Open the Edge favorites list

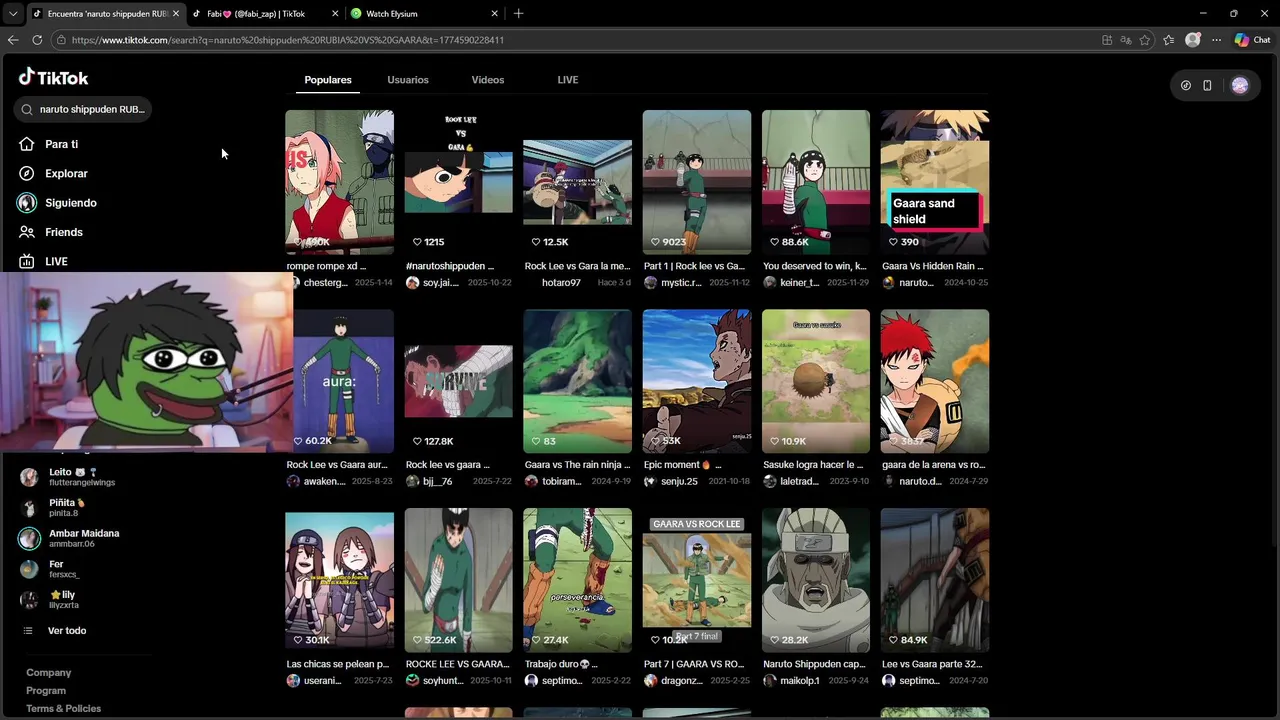click(1168, 40)
